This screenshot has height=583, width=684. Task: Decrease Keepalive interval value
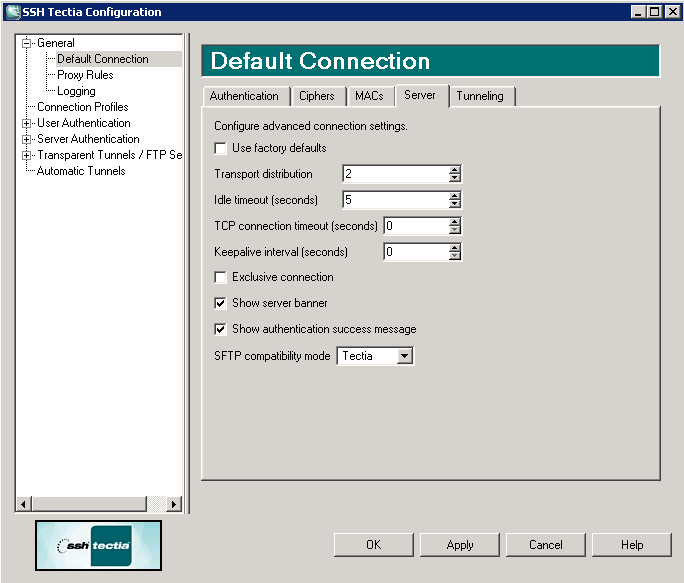tap(455, 256)
